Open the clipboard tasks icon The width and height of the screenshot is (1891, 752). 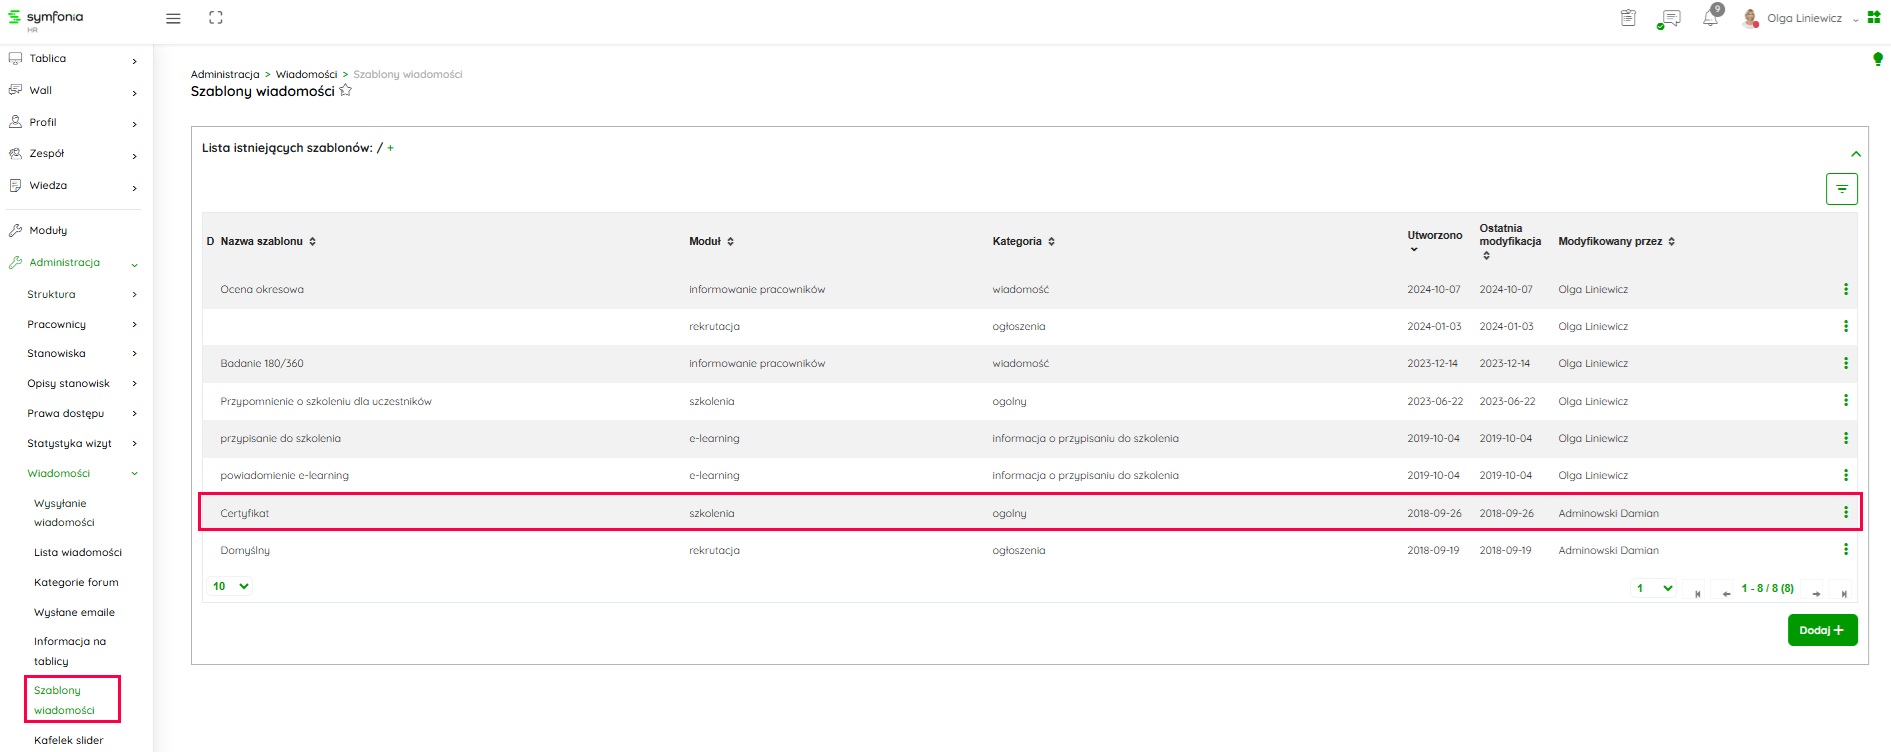tap(1628, 18)
